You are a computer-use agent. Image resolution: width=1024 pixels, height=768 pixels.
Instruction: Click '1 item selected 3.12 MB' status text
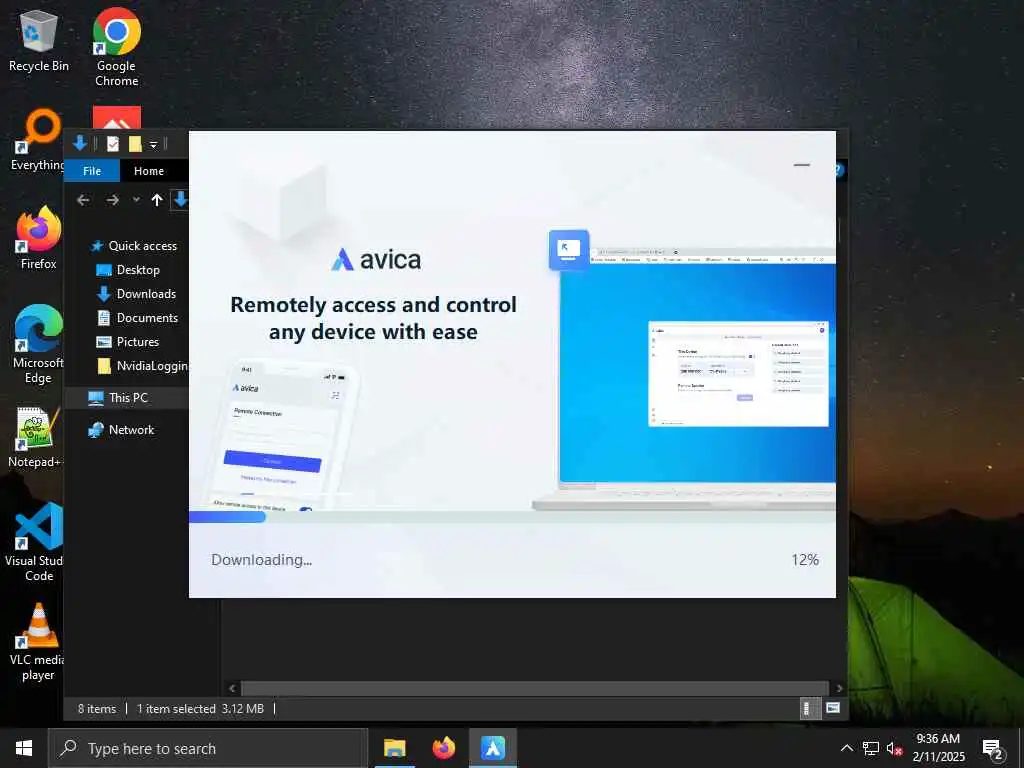200,709
